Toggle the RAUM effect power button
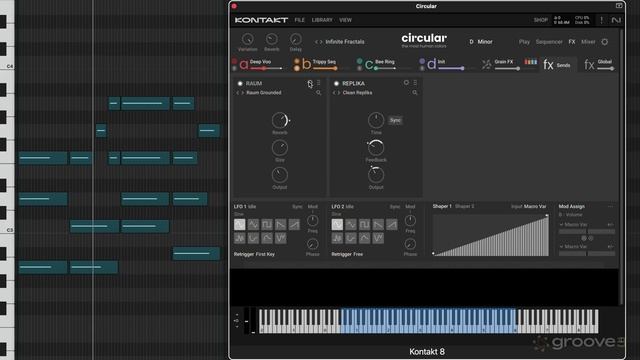The height and width of the screenshot is (360, 640). [x=240, y=83]
